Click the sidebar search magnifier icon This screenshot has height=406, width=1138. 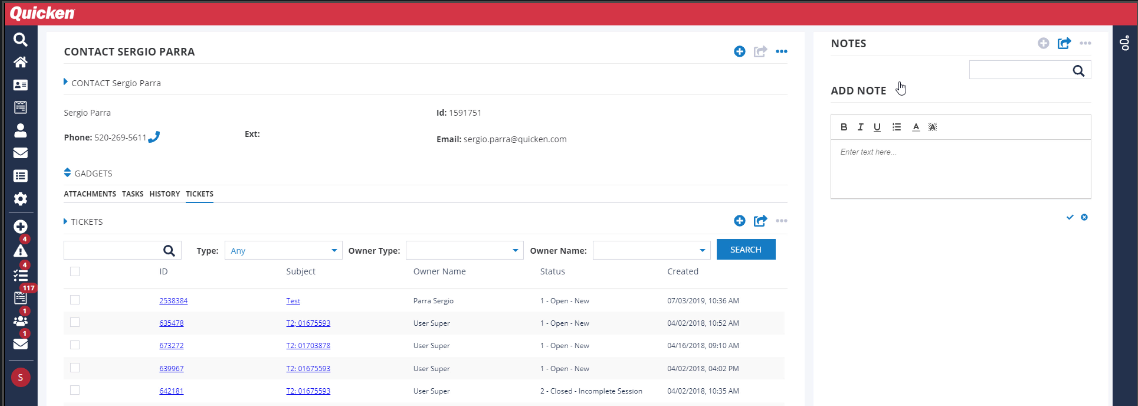(x=19, y=40)
